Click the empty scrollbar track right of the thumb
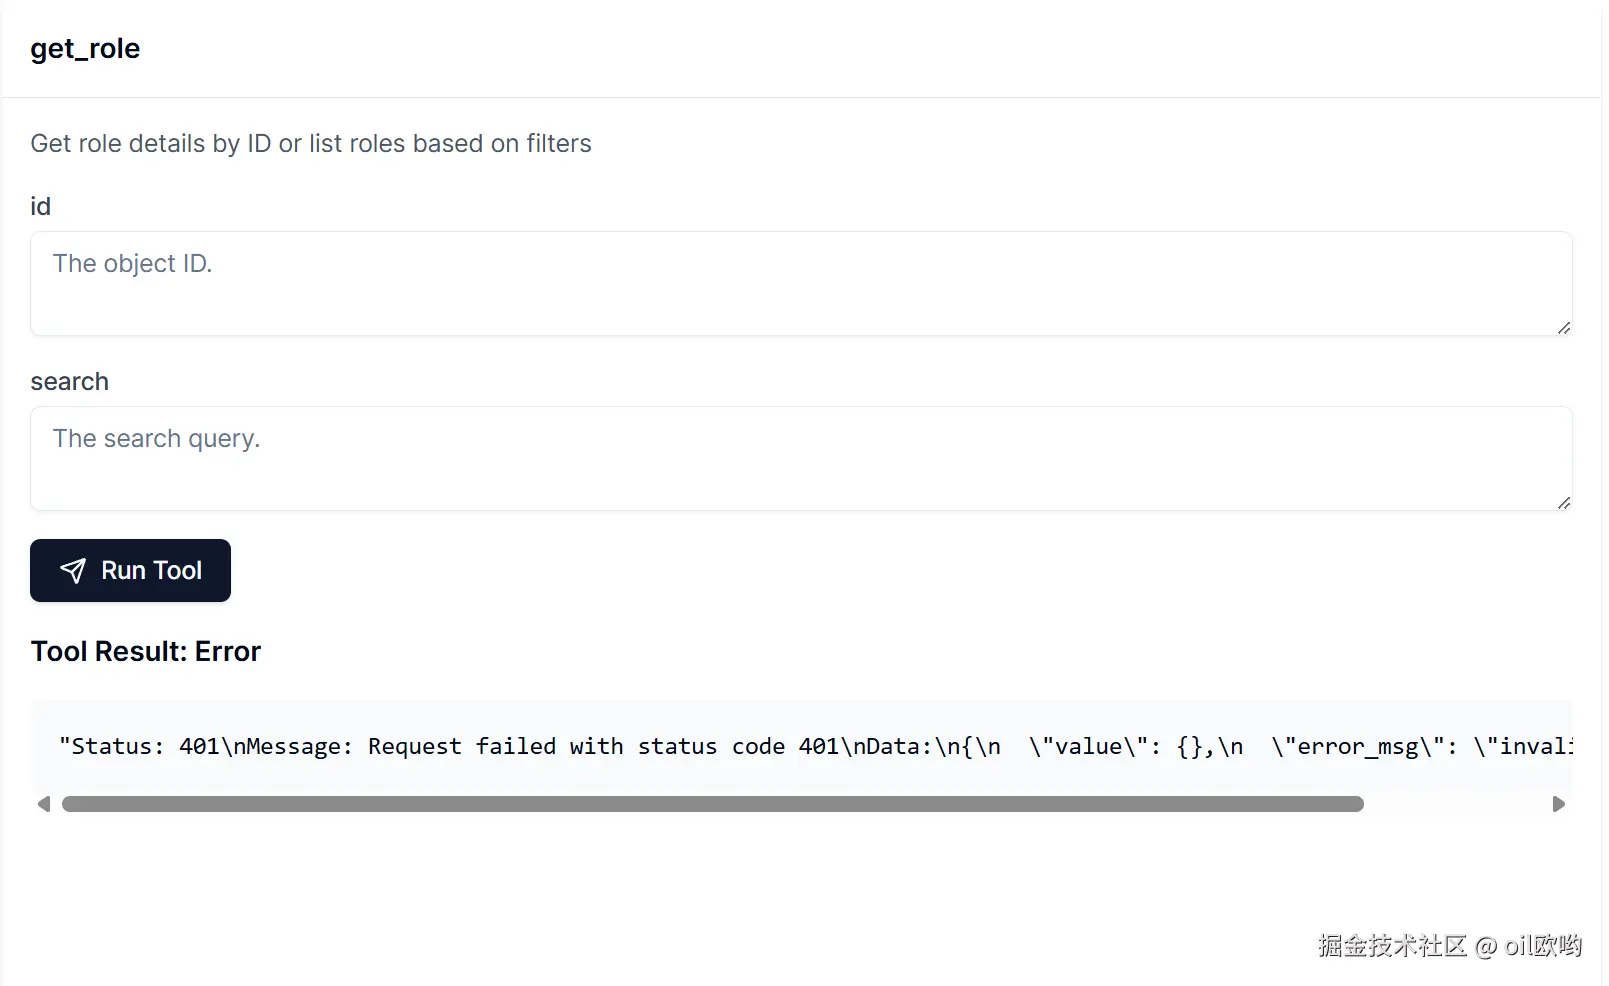Viewport: 1609px width, 986px height. click(1455, 804)
